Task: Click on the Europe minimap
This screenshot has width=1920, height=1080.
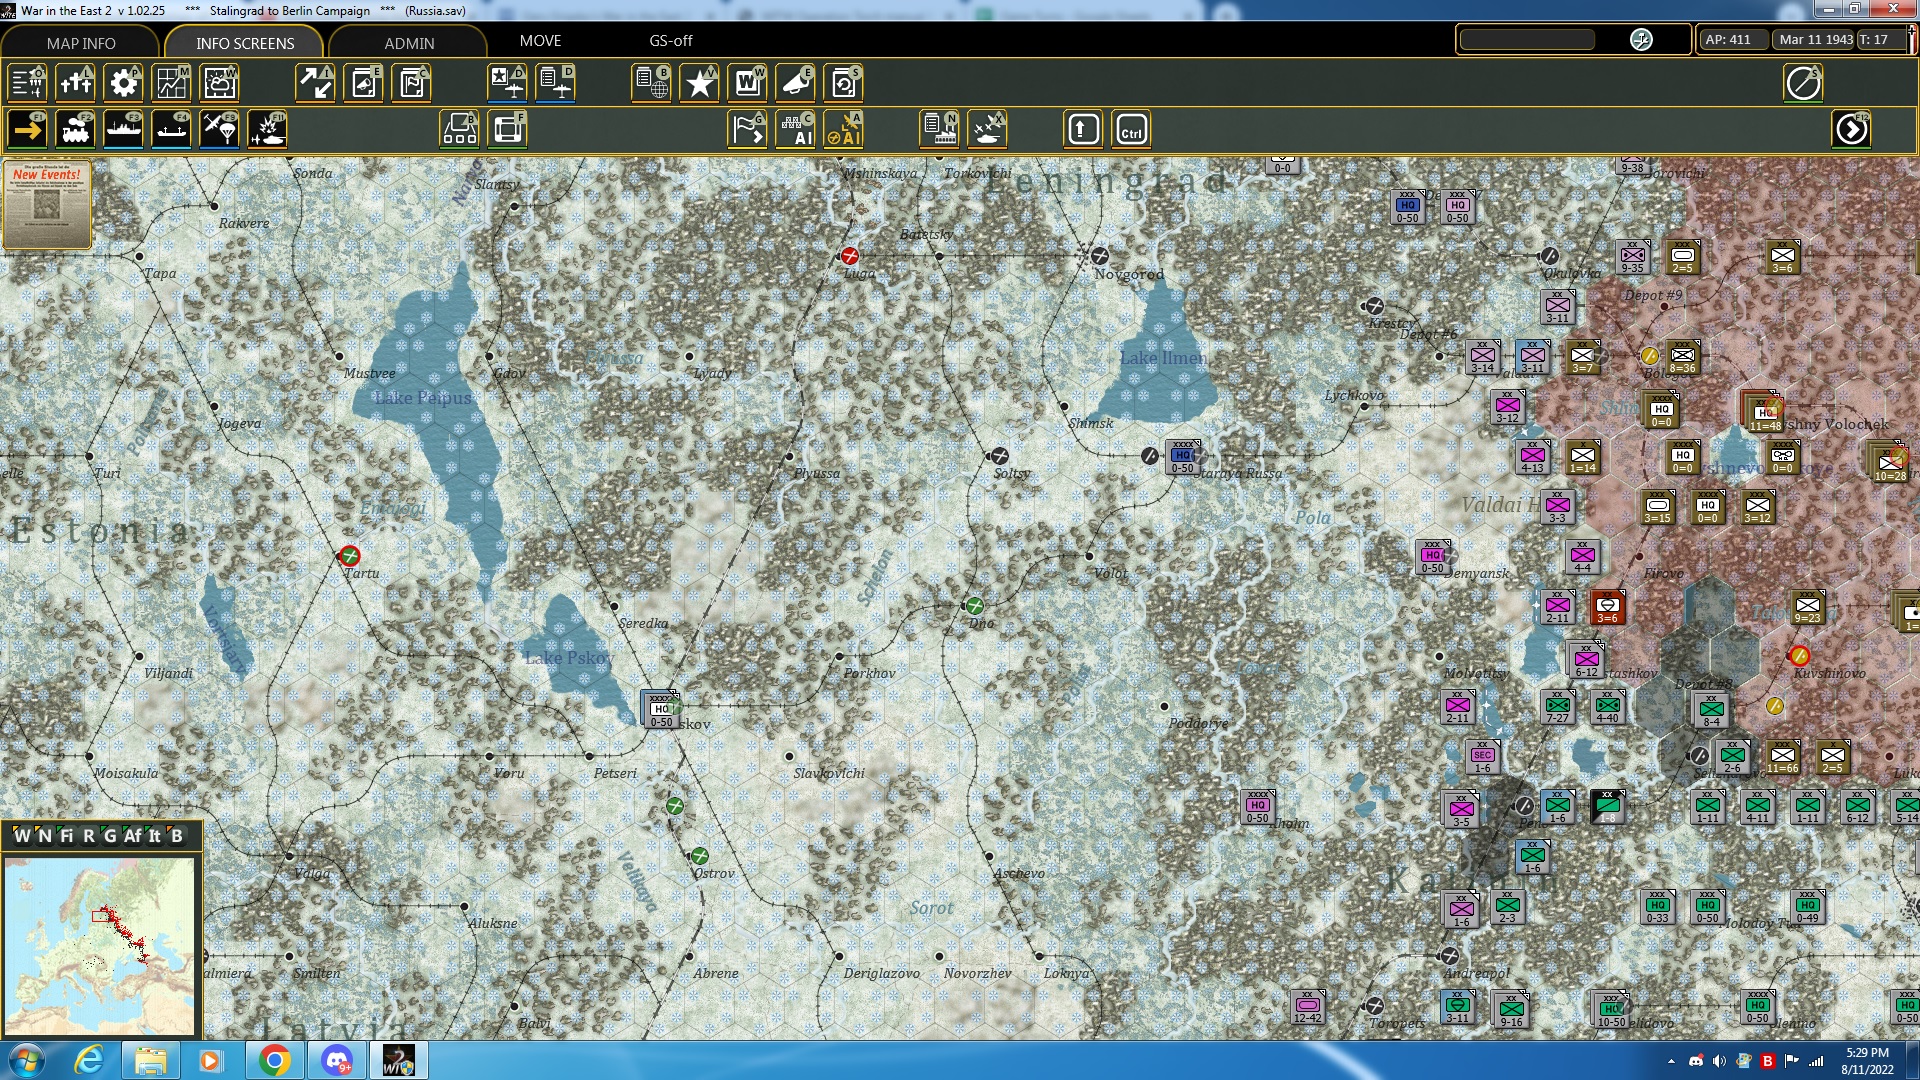Action: pos(100,945)
